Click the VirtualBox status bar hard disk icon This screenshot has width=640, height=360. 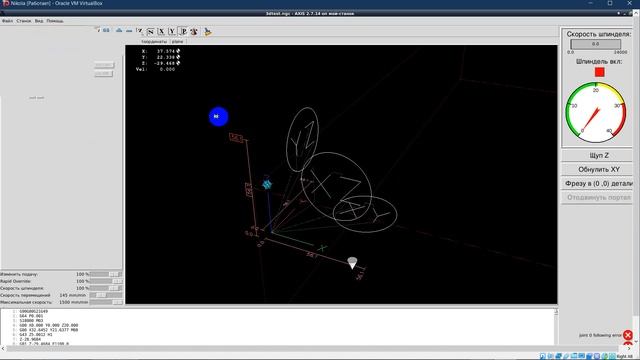click(x=543, y=356)
